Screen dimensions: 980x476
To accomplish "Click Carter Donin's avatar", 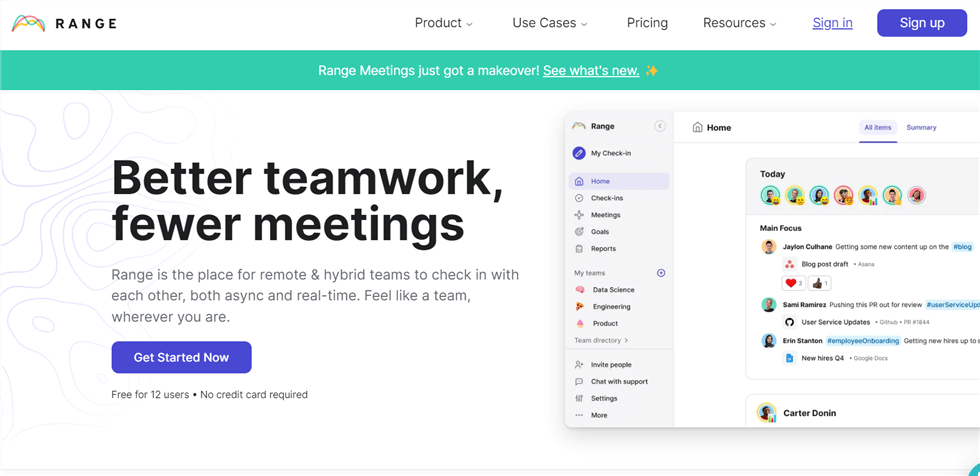I will (x=766, y=412).
